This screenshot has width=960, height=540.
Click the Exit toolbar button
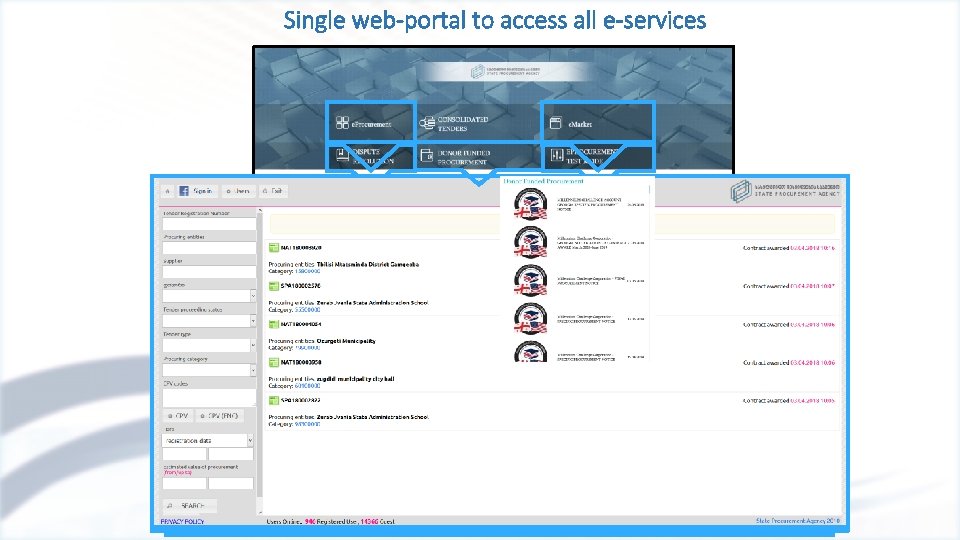(272, 191)
